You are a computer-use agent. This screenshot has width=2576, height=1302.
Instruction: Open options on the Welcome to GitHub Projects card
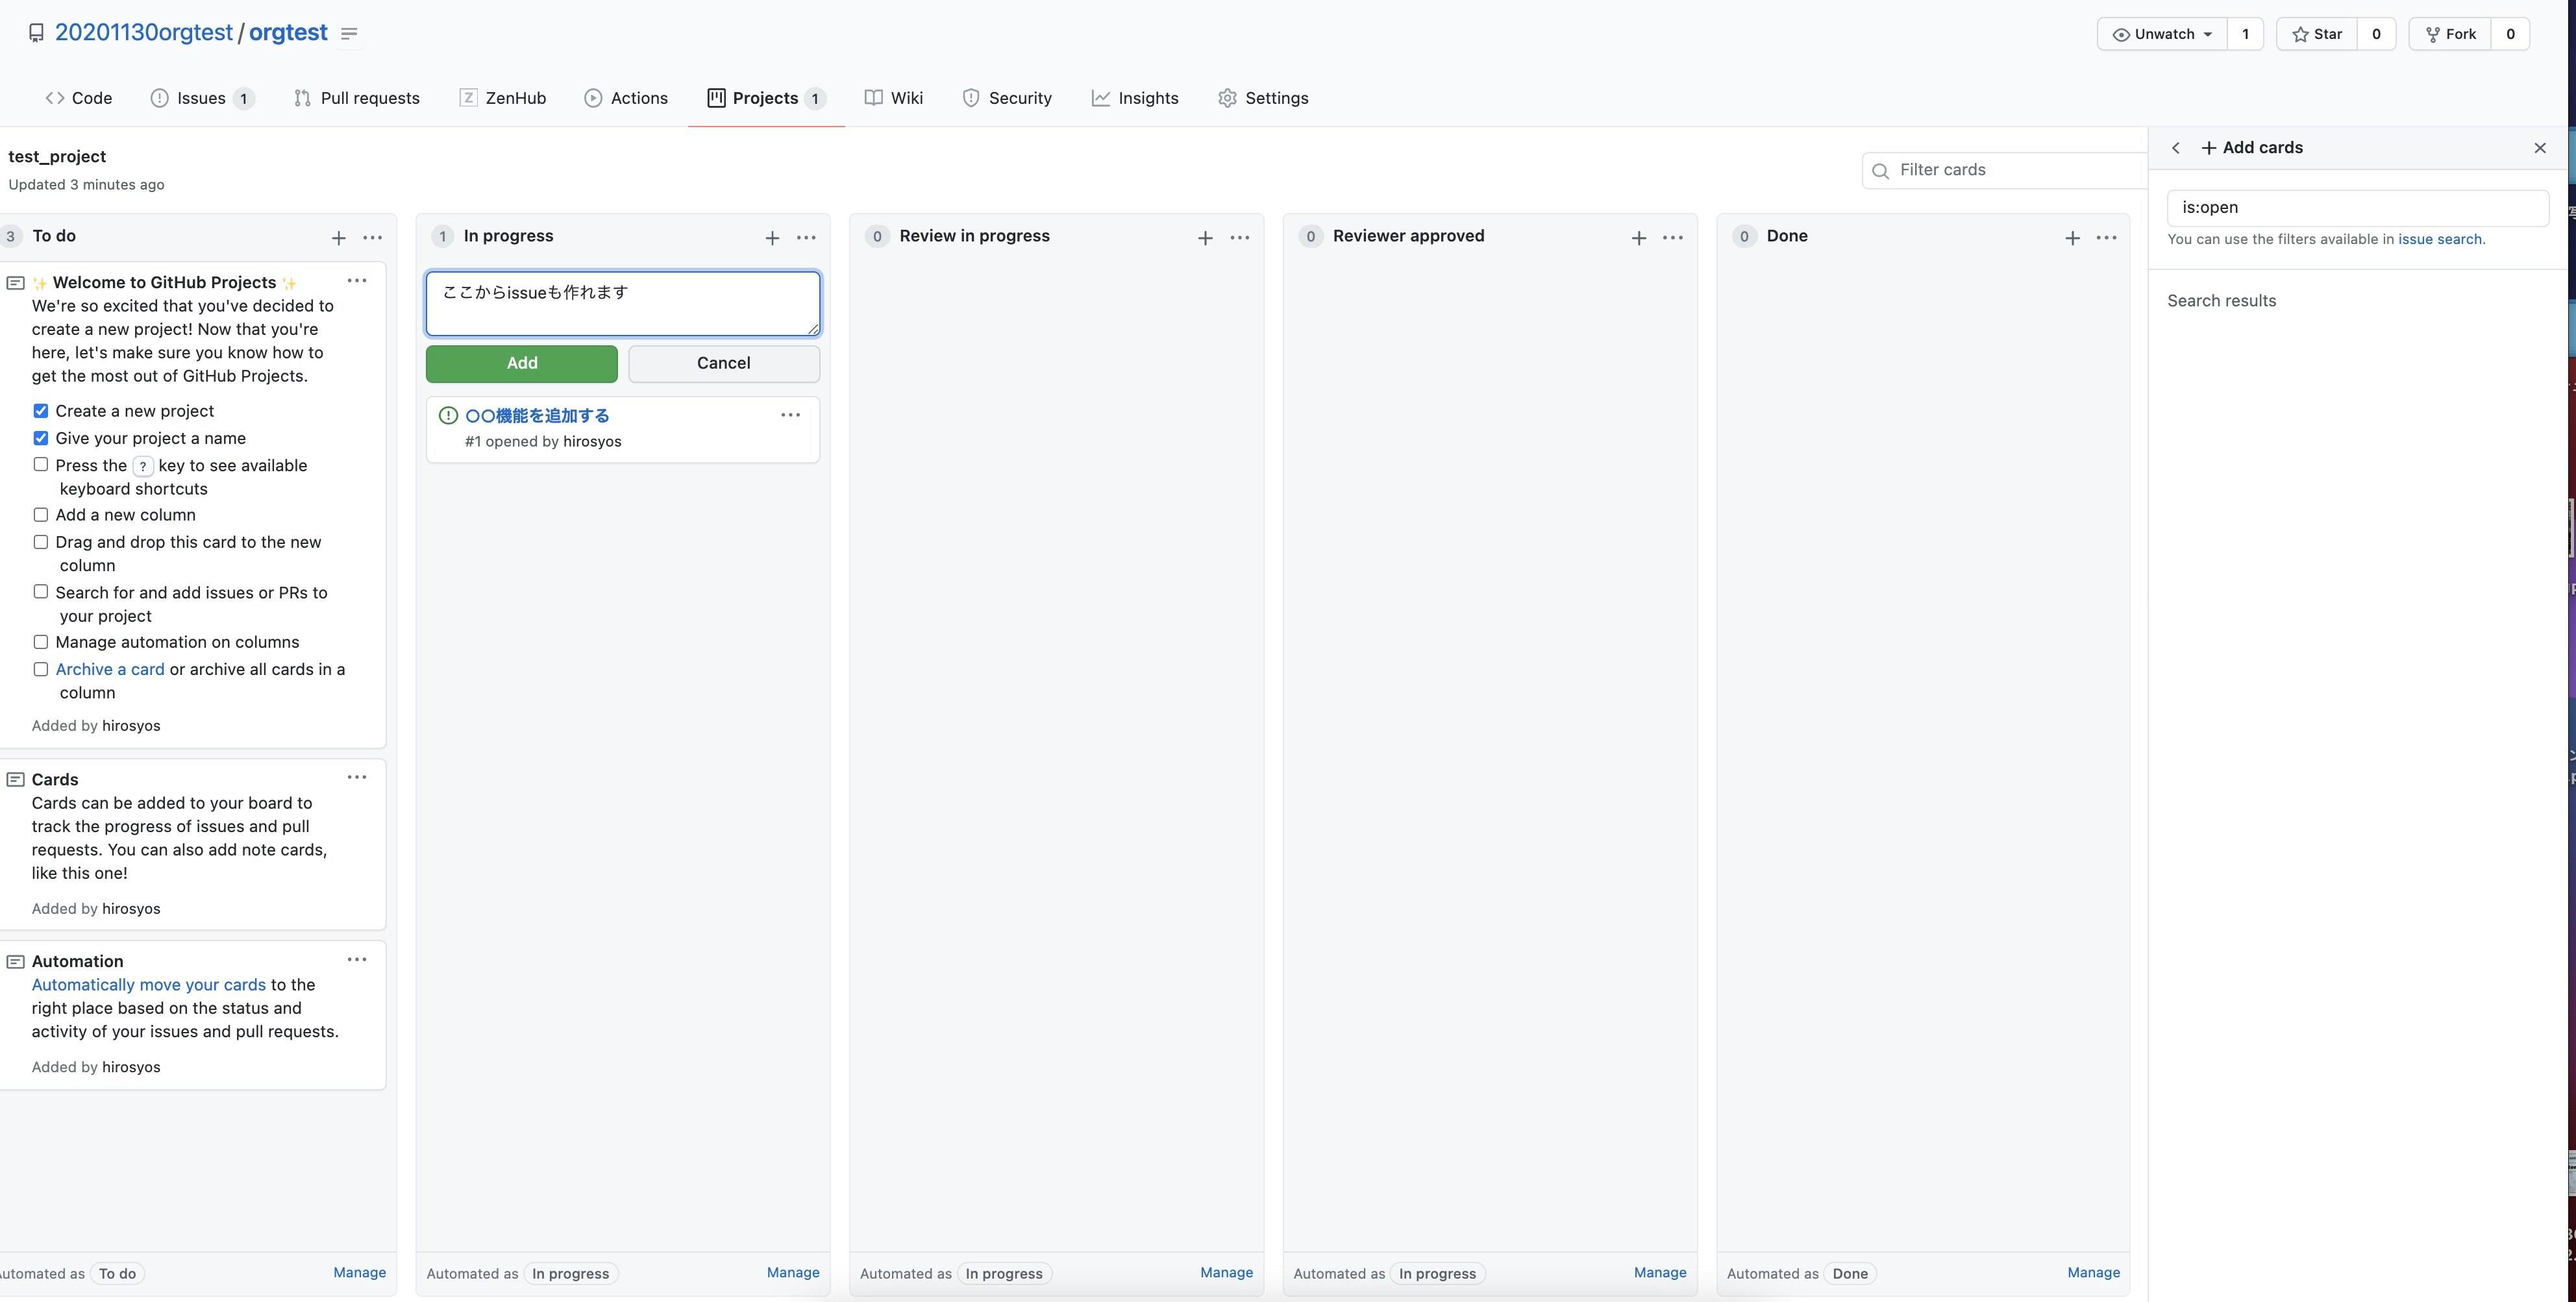pos(357,281)
